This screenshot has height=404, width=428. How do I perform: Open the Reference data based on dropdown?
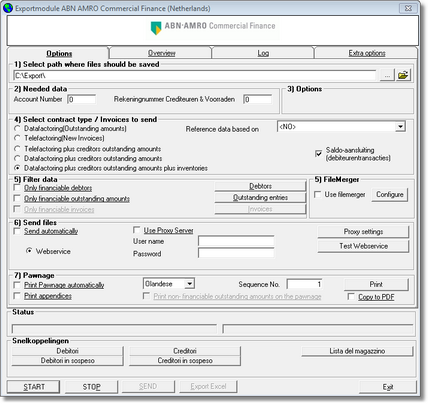pyautogui.click(x=400, y=127)
